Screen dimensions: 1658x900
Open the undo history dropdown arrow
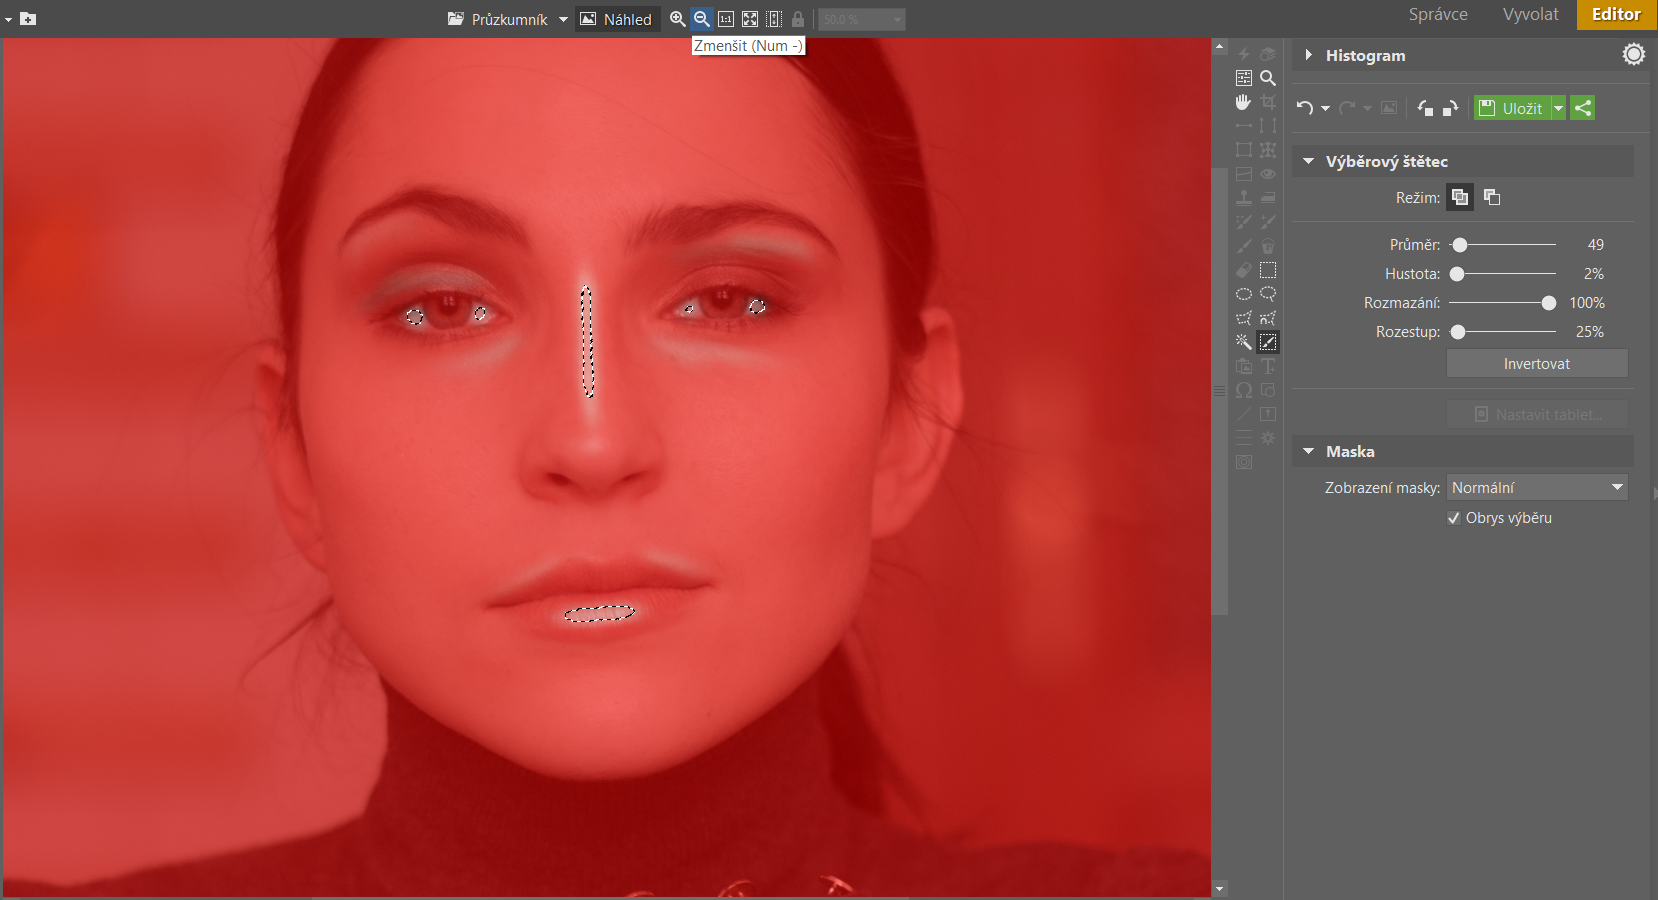pos(1326,108)
